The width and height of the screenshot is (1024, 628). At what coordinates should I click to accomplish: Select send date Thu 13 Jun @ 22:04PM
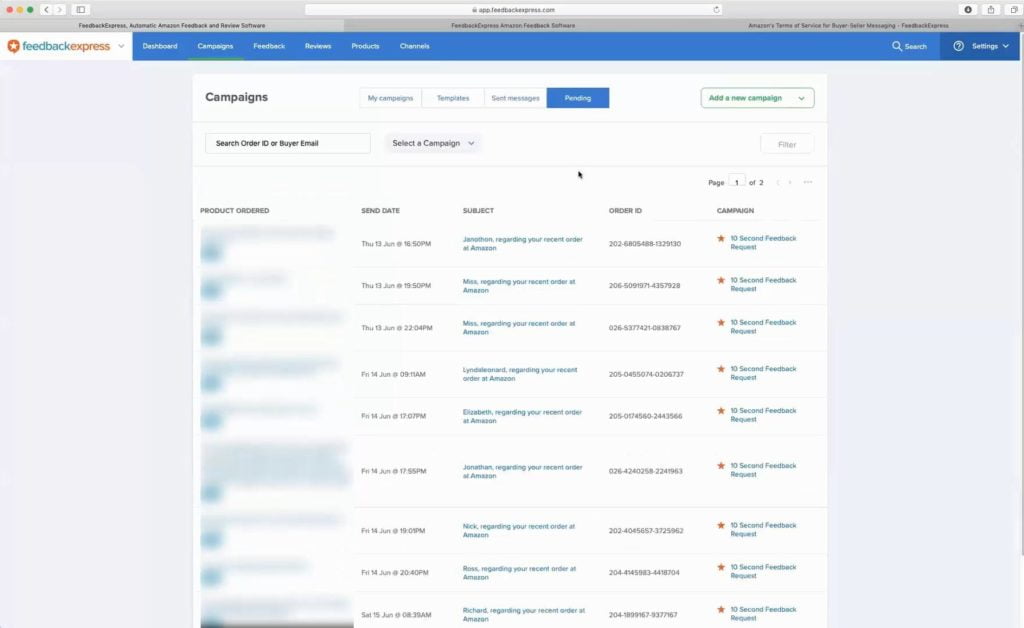(396, 328)
